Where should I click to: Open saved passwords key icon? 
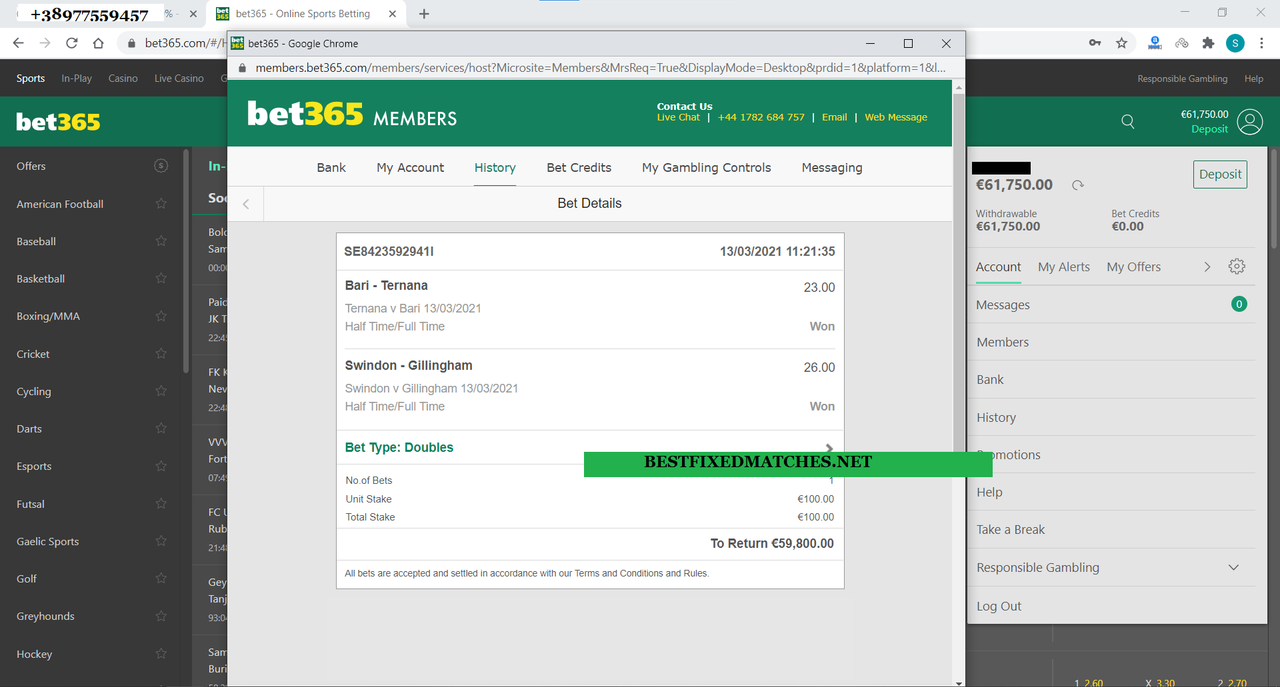tap(1095, 43)
